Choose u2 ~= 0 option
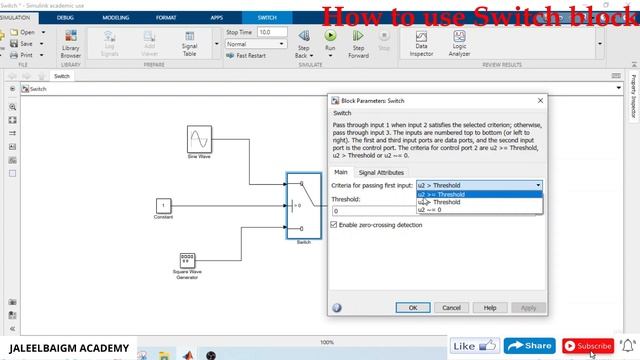 tap(479, 210)
